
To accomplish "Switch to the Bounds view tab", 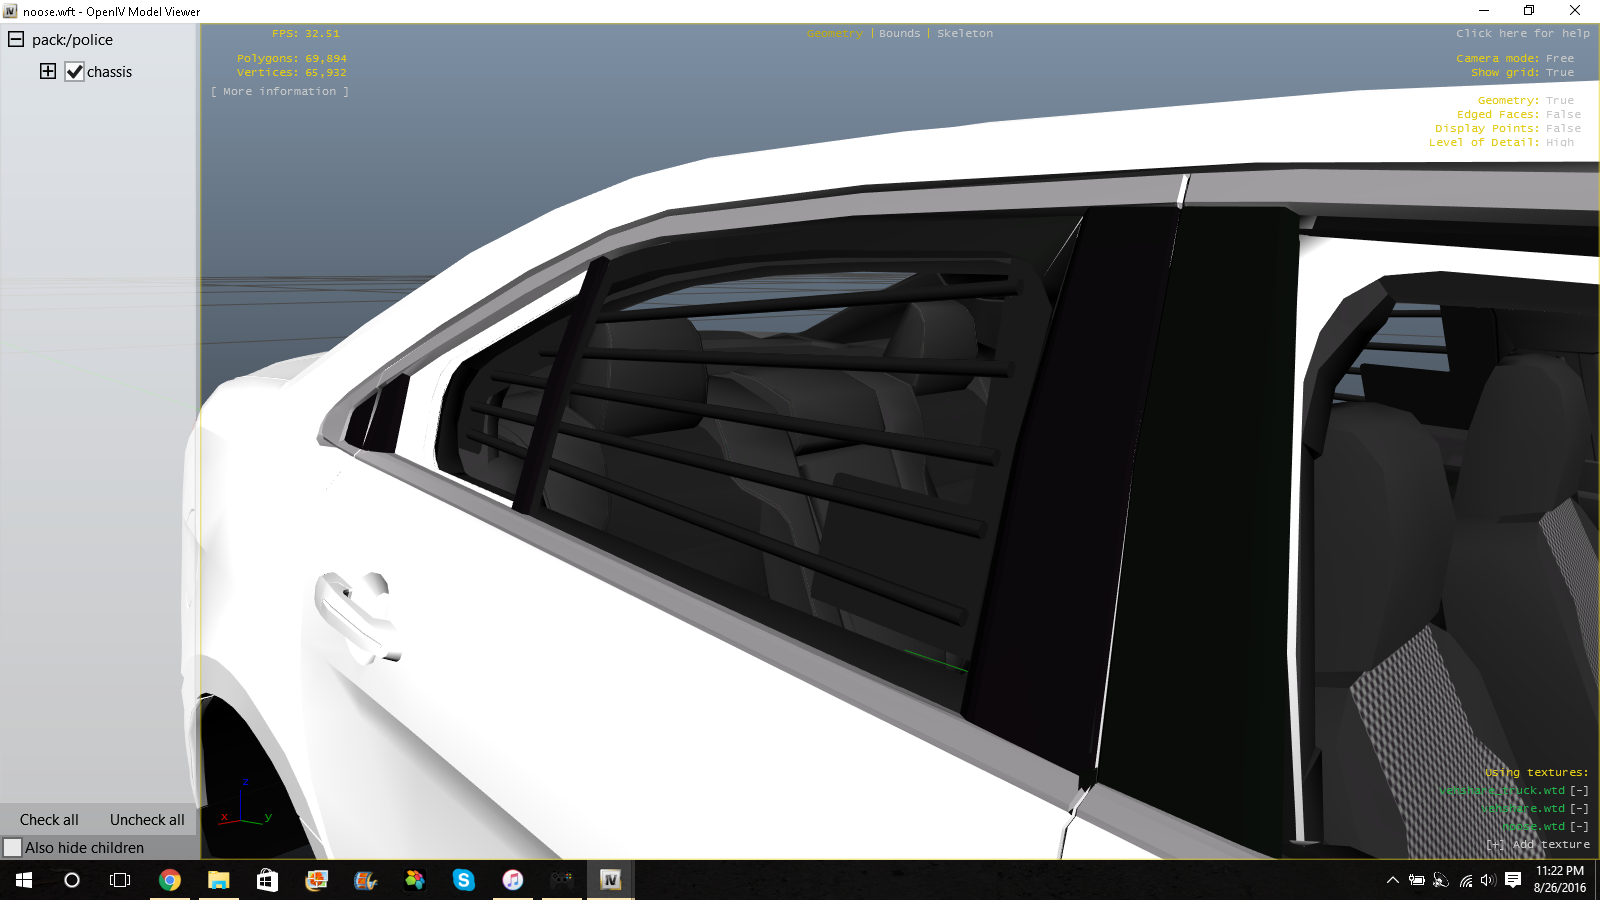I will (899, 34).
